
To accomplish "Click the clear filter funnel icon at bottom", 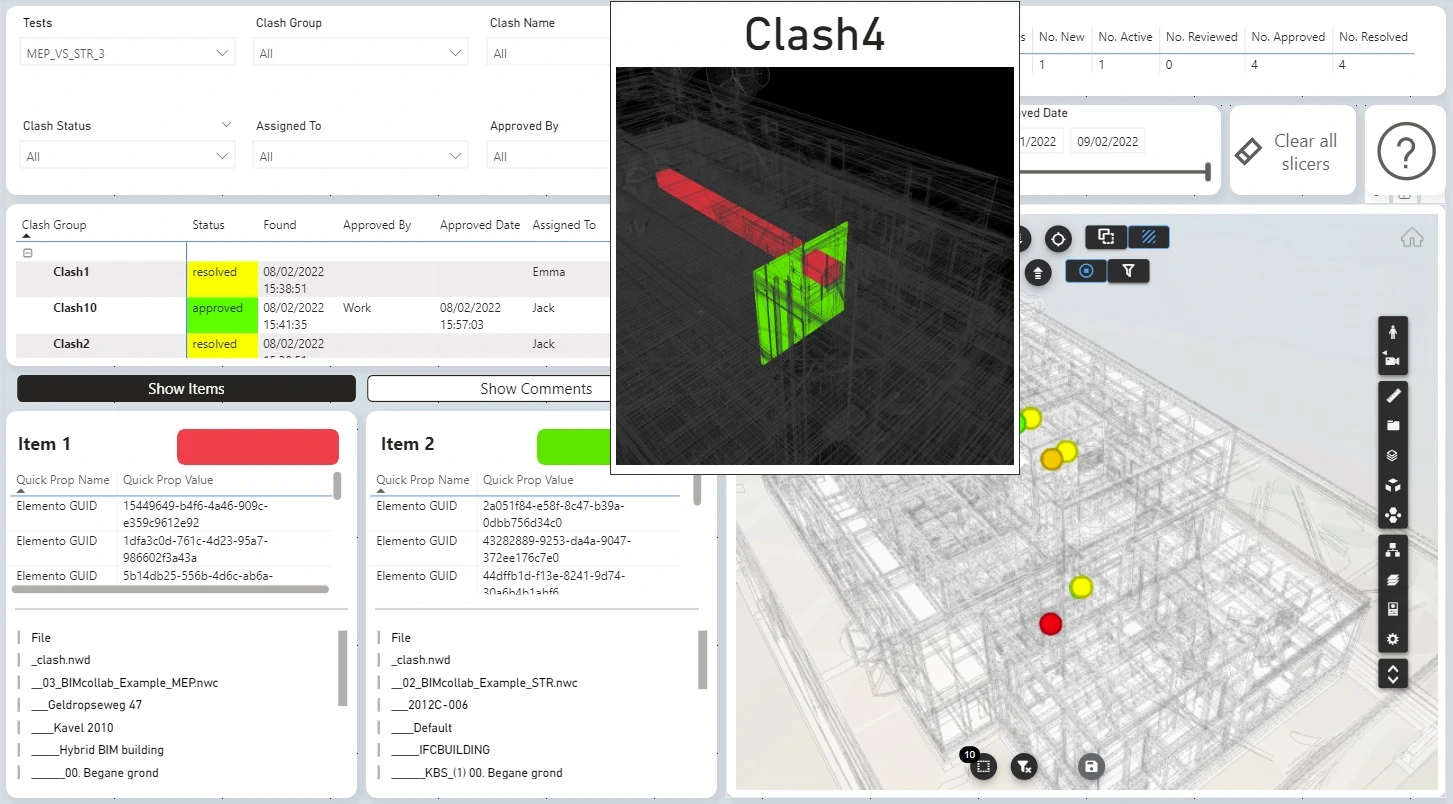I will 1023,767.
